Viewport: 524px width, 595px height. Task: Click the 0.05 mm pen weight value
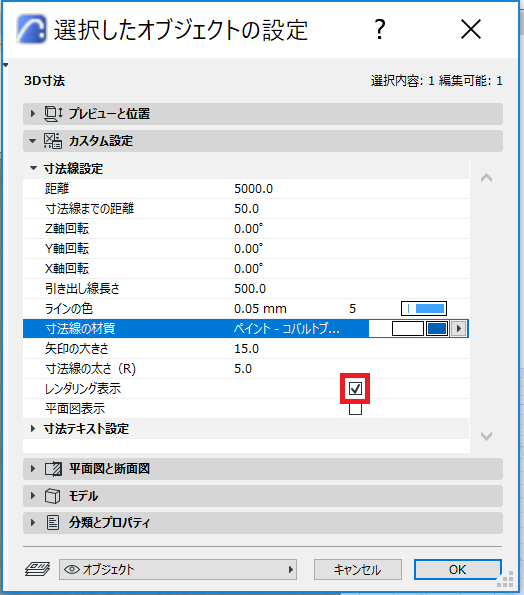(x=260, y=309)
